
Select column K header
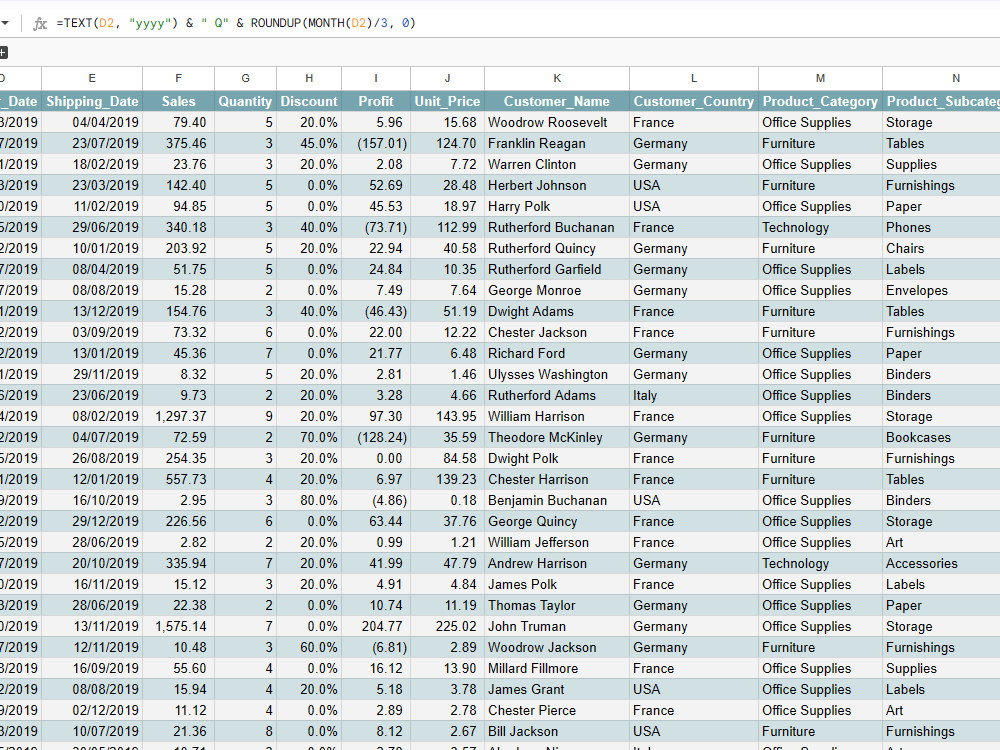coord(557,78)
